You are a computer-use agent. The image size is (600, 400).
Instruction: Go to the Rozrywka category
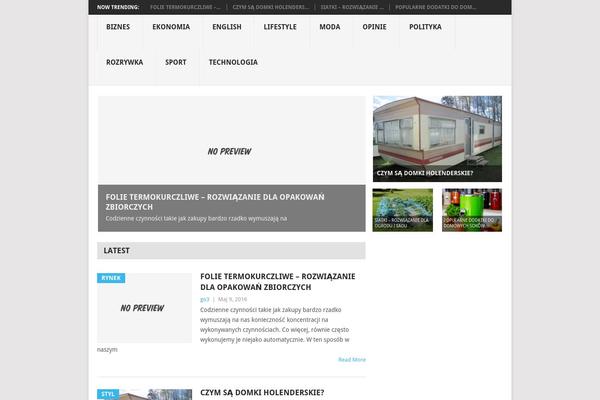[125, 62]
